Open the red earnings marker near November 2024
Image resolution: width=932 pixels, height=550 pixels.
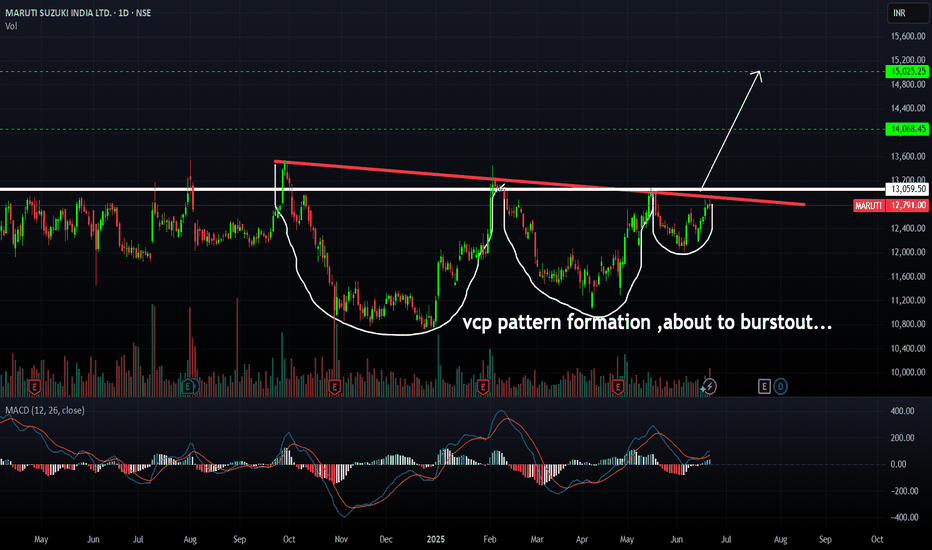coord(334,388)
